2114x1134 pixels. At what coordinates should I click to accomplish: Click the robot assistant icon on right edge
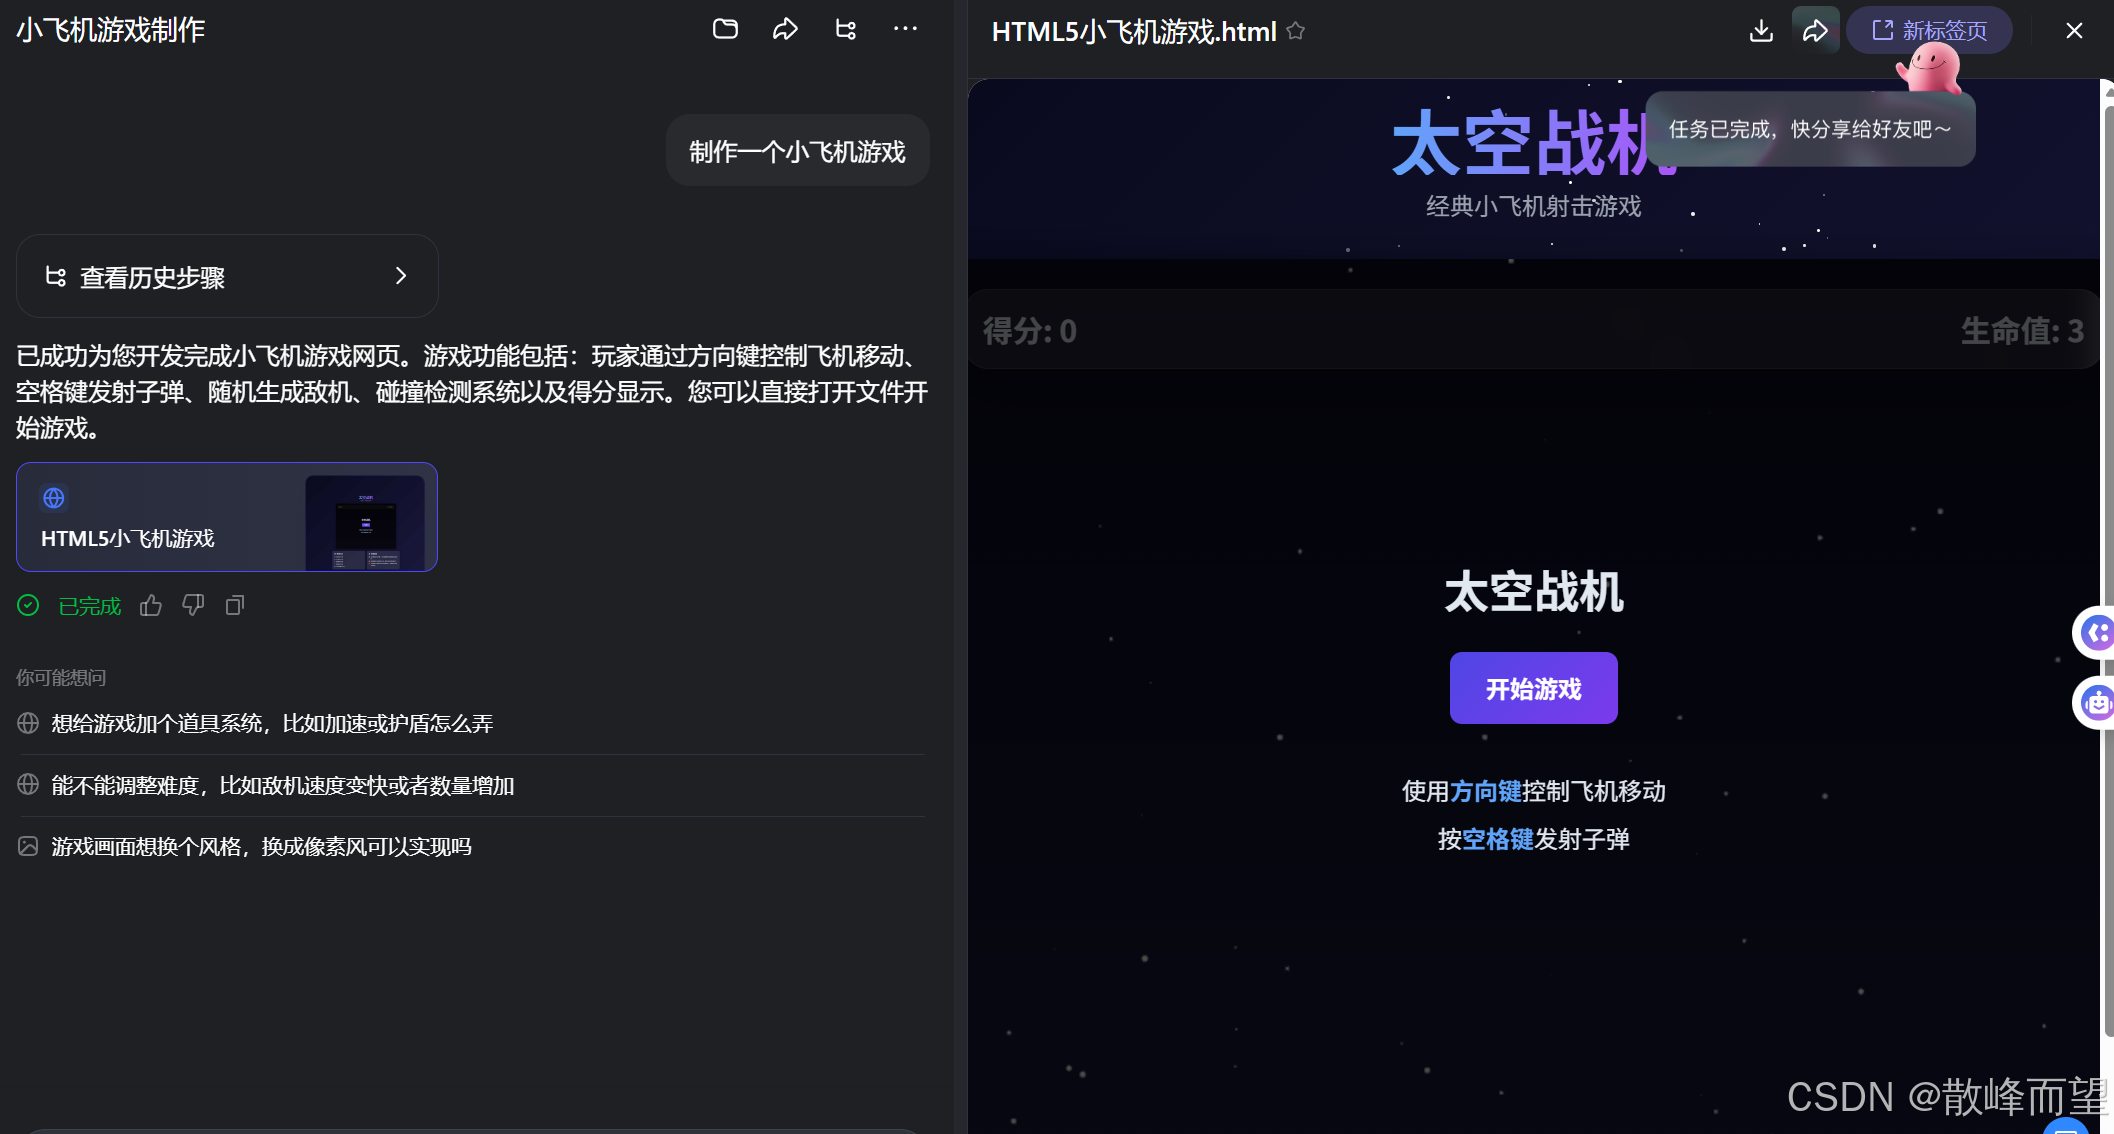point(2097,703)
